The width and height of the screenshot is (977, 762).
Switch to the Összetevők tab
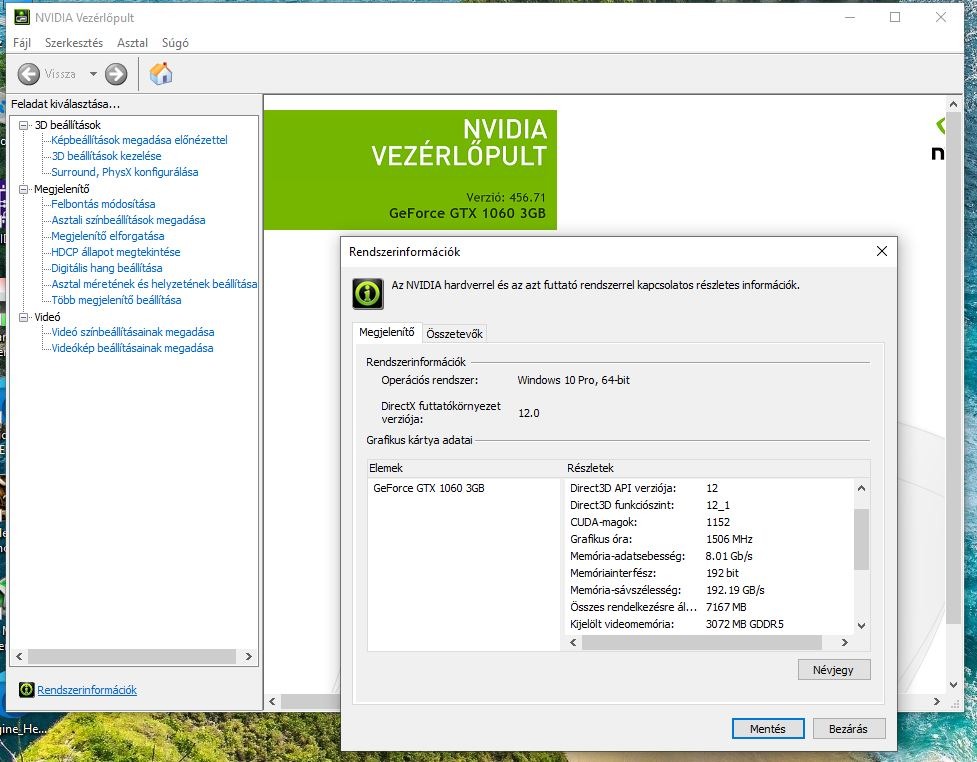point(454,334)
